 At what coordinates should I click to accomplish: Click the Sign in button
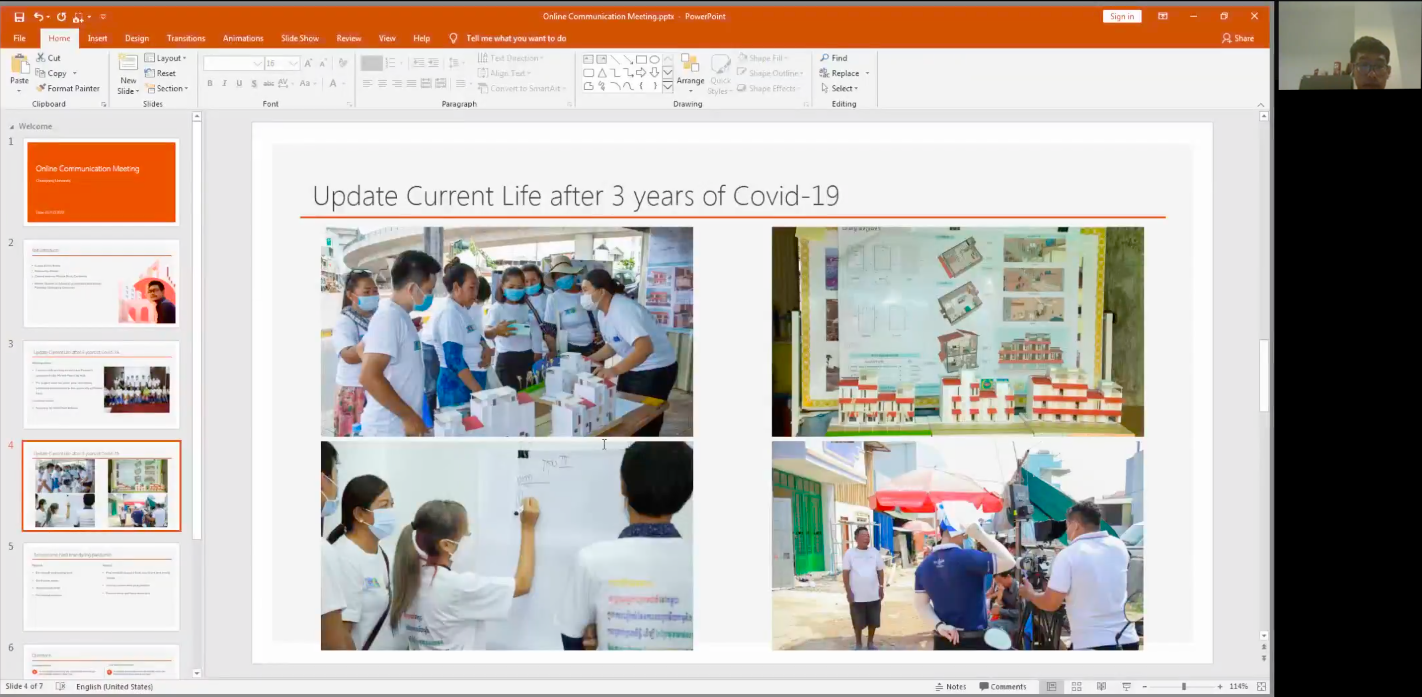pos(1122,16)
